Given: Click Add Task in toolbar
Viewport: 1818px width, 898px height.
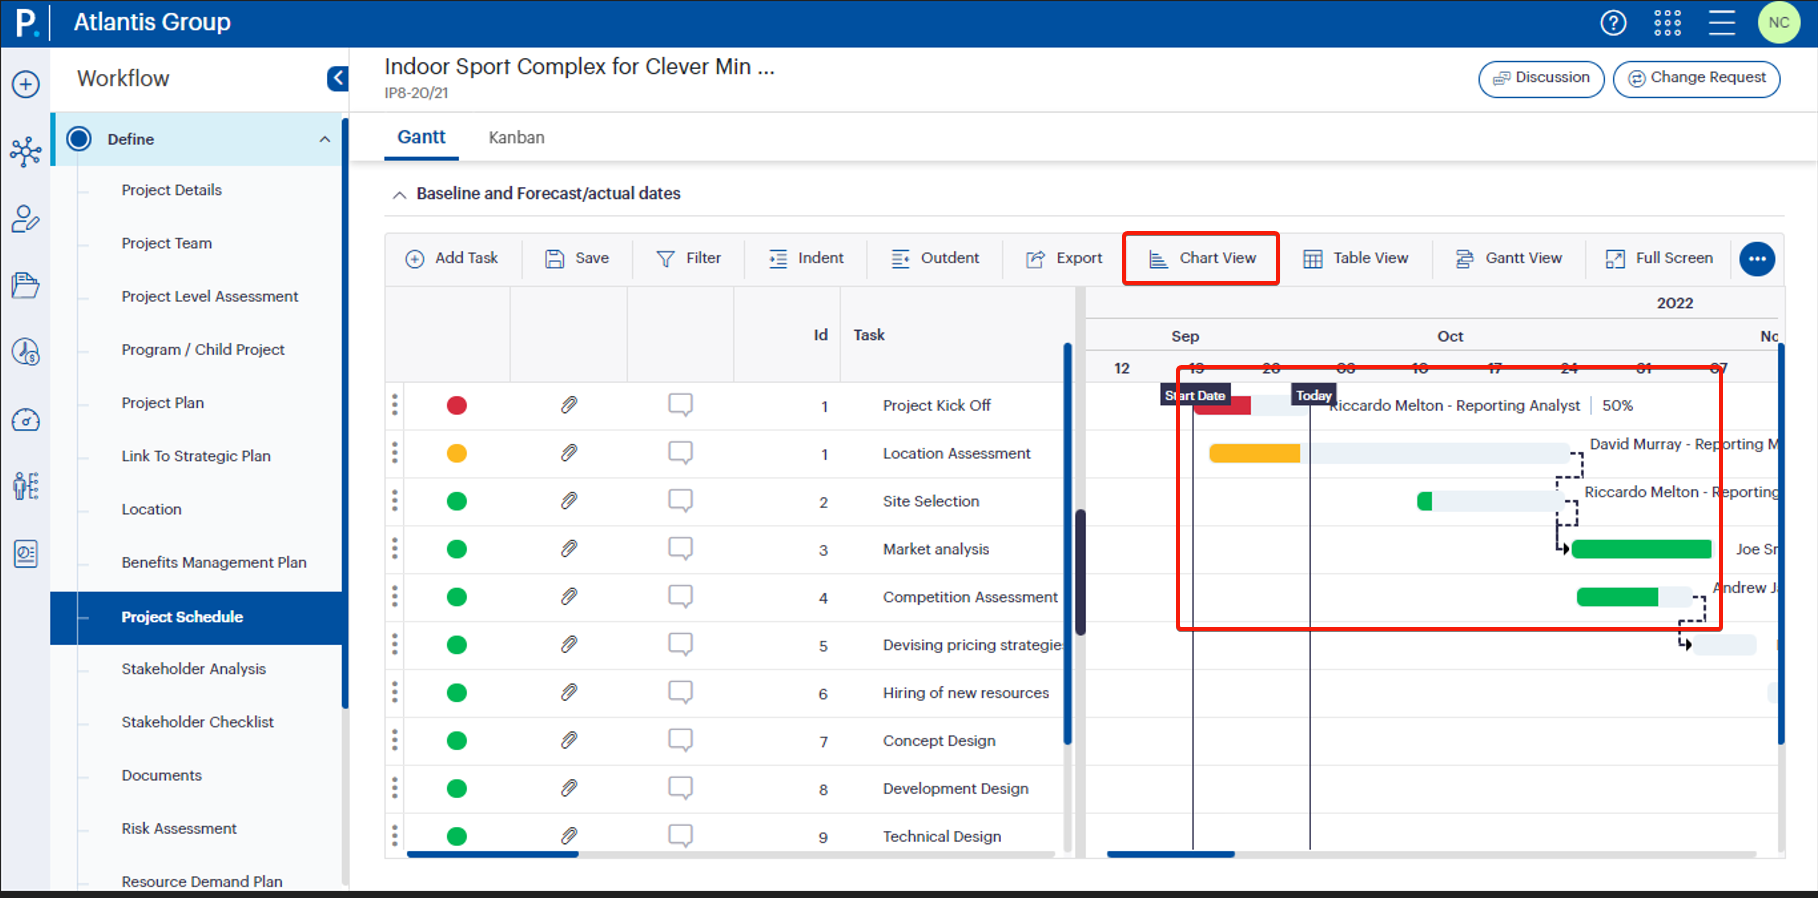Looking at the screenshot, I should point(451,258).
